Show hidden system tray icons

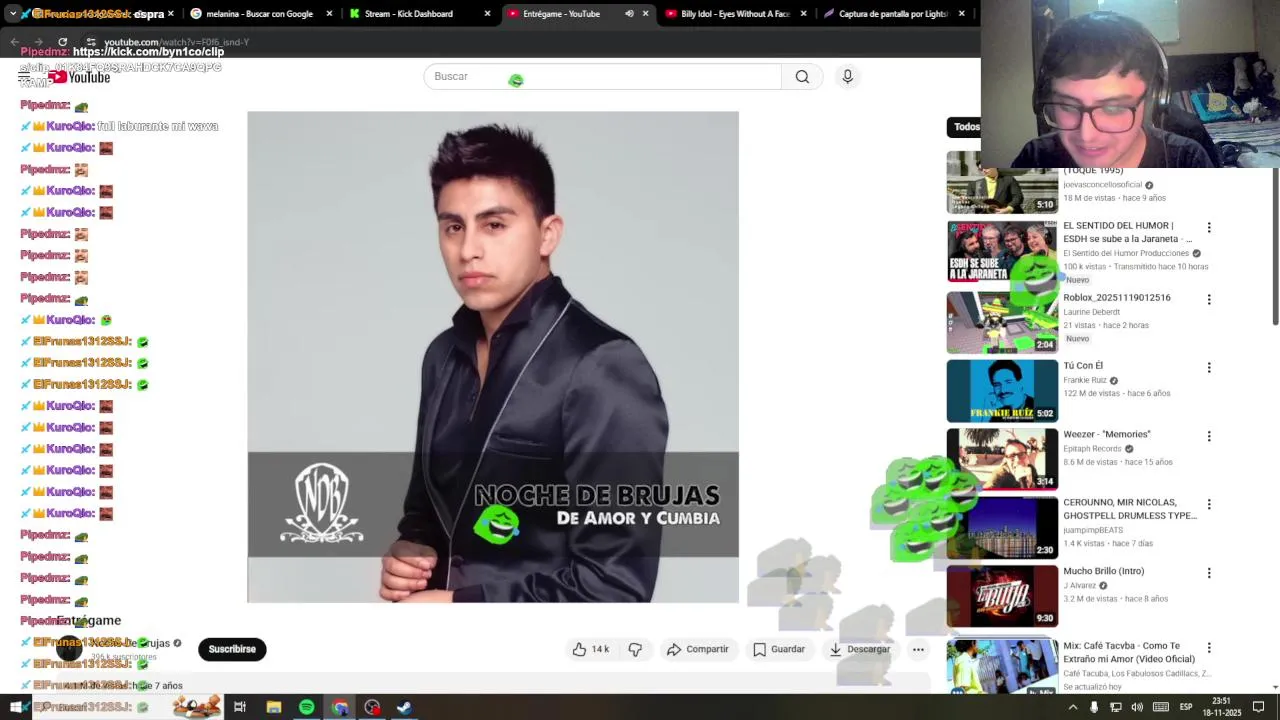pyautogui.click(x=1073, y=707)
